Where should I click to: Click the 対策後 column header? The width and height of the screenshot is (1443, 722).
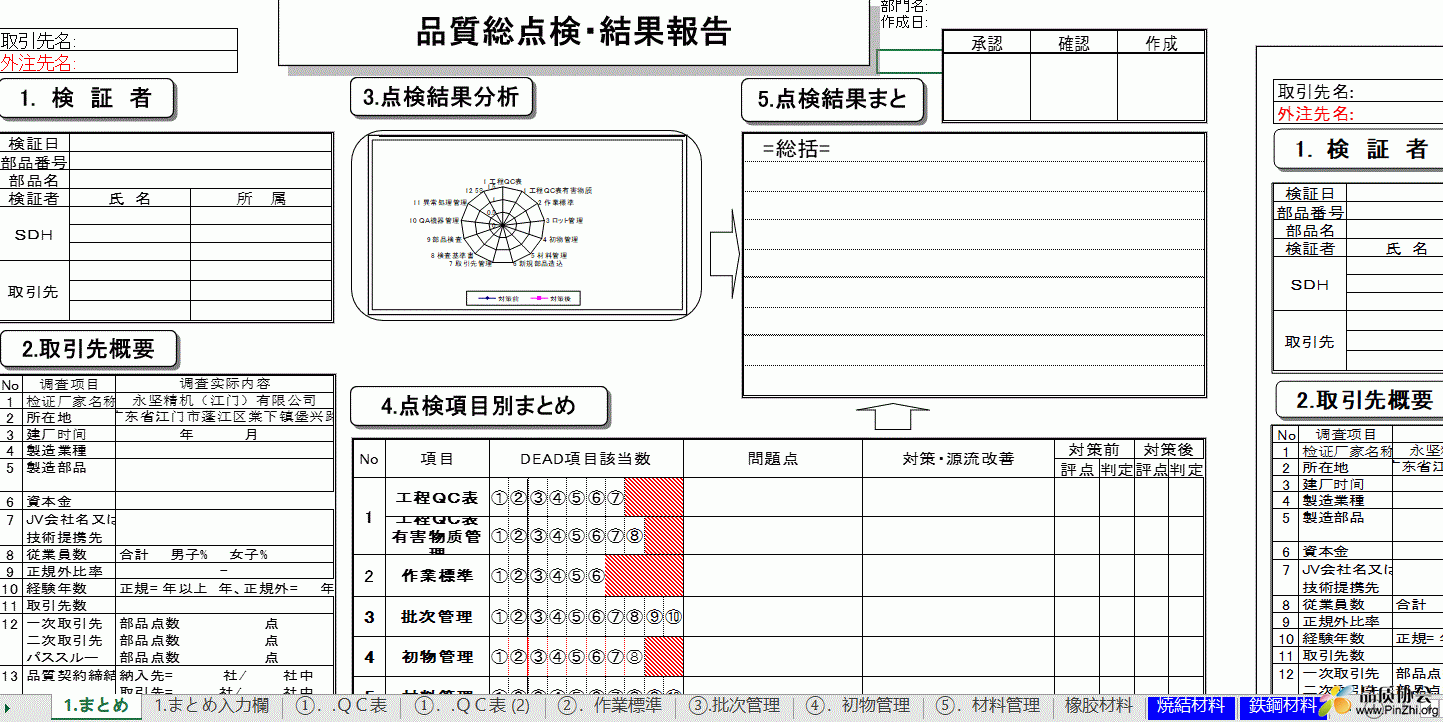pyautogui.click(x=1168, y=449)
